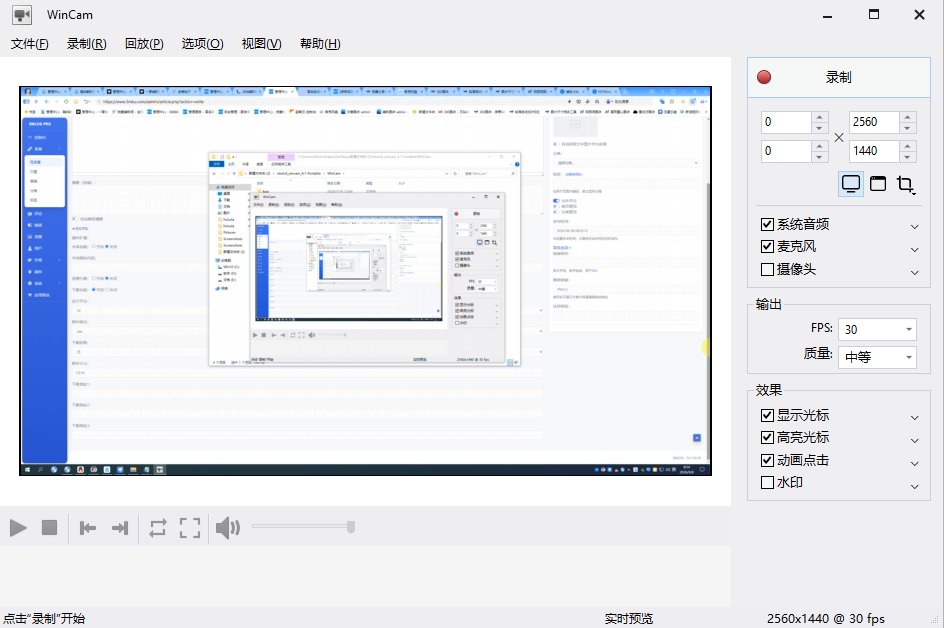Open the 回放(P) menu

[144, 44]
